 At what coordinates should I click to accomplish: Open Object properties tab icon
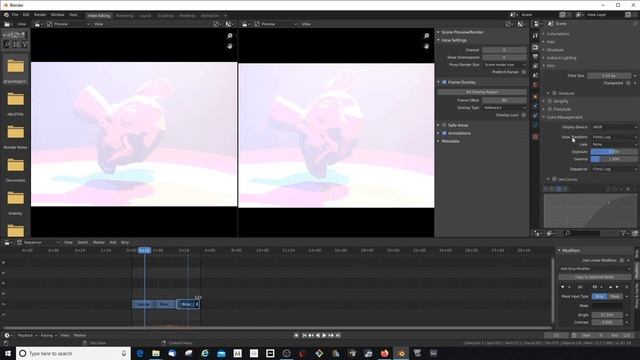[x=536, y=97]
